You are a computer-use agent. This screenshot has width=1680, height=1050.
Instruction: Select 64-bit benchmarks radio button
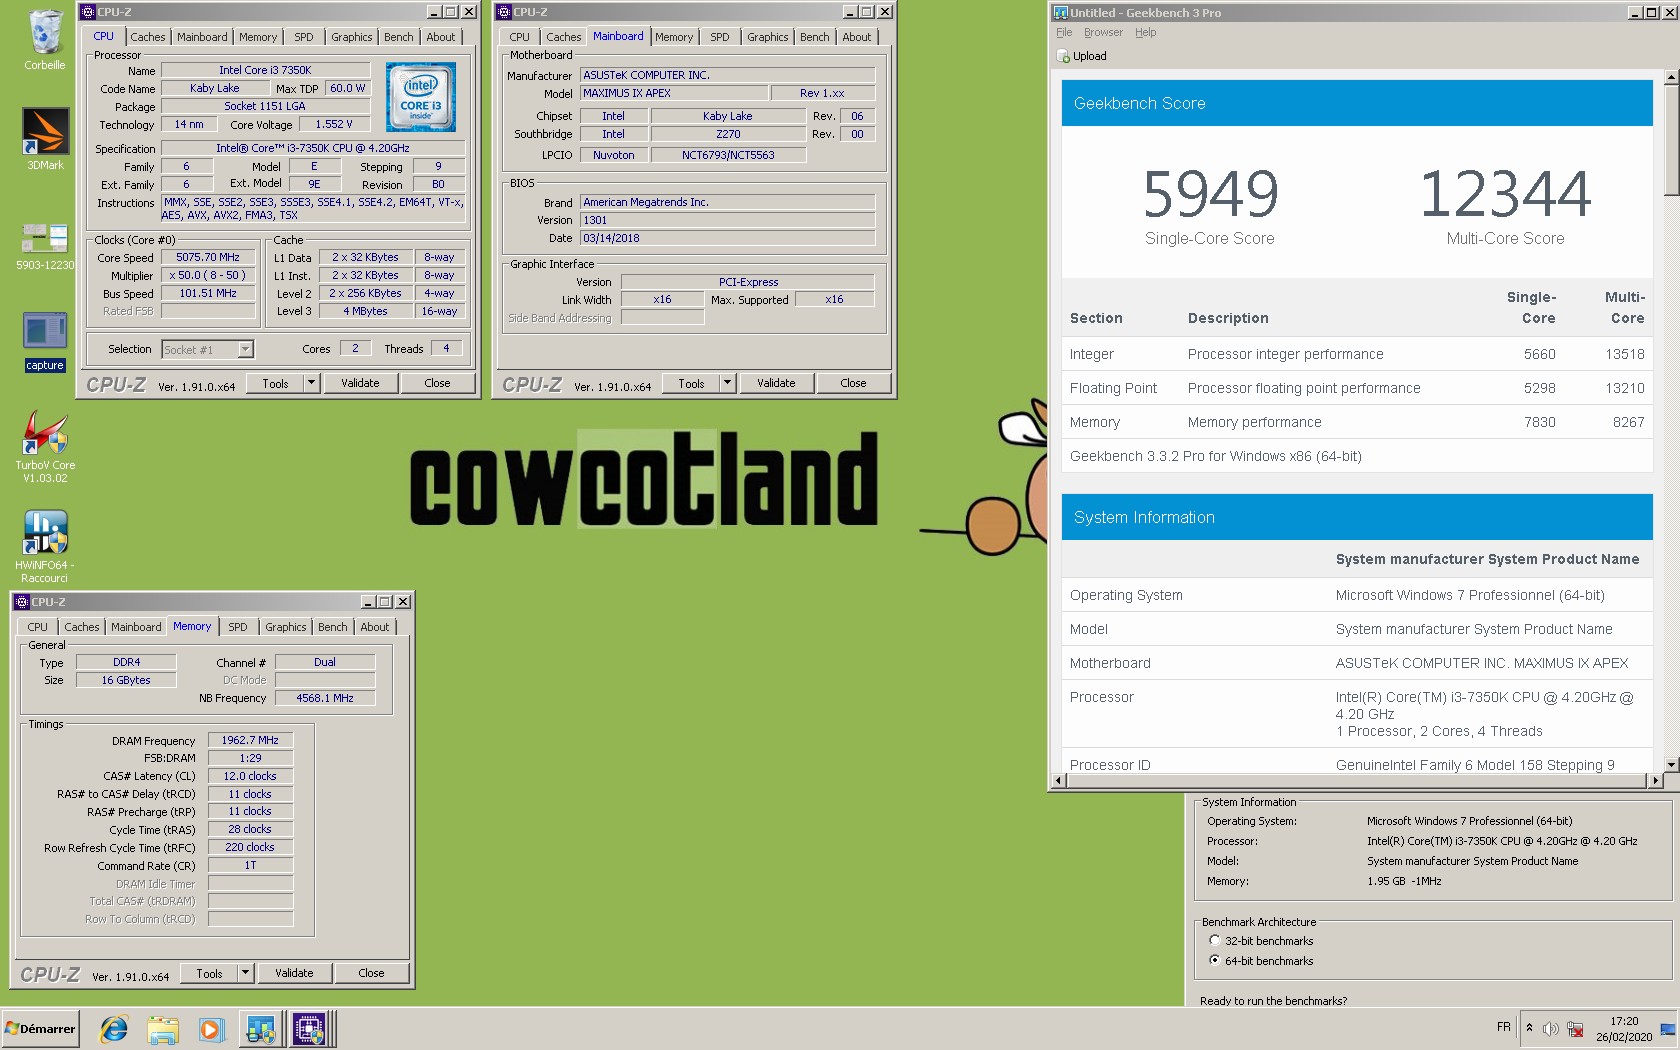(1214, 960)
